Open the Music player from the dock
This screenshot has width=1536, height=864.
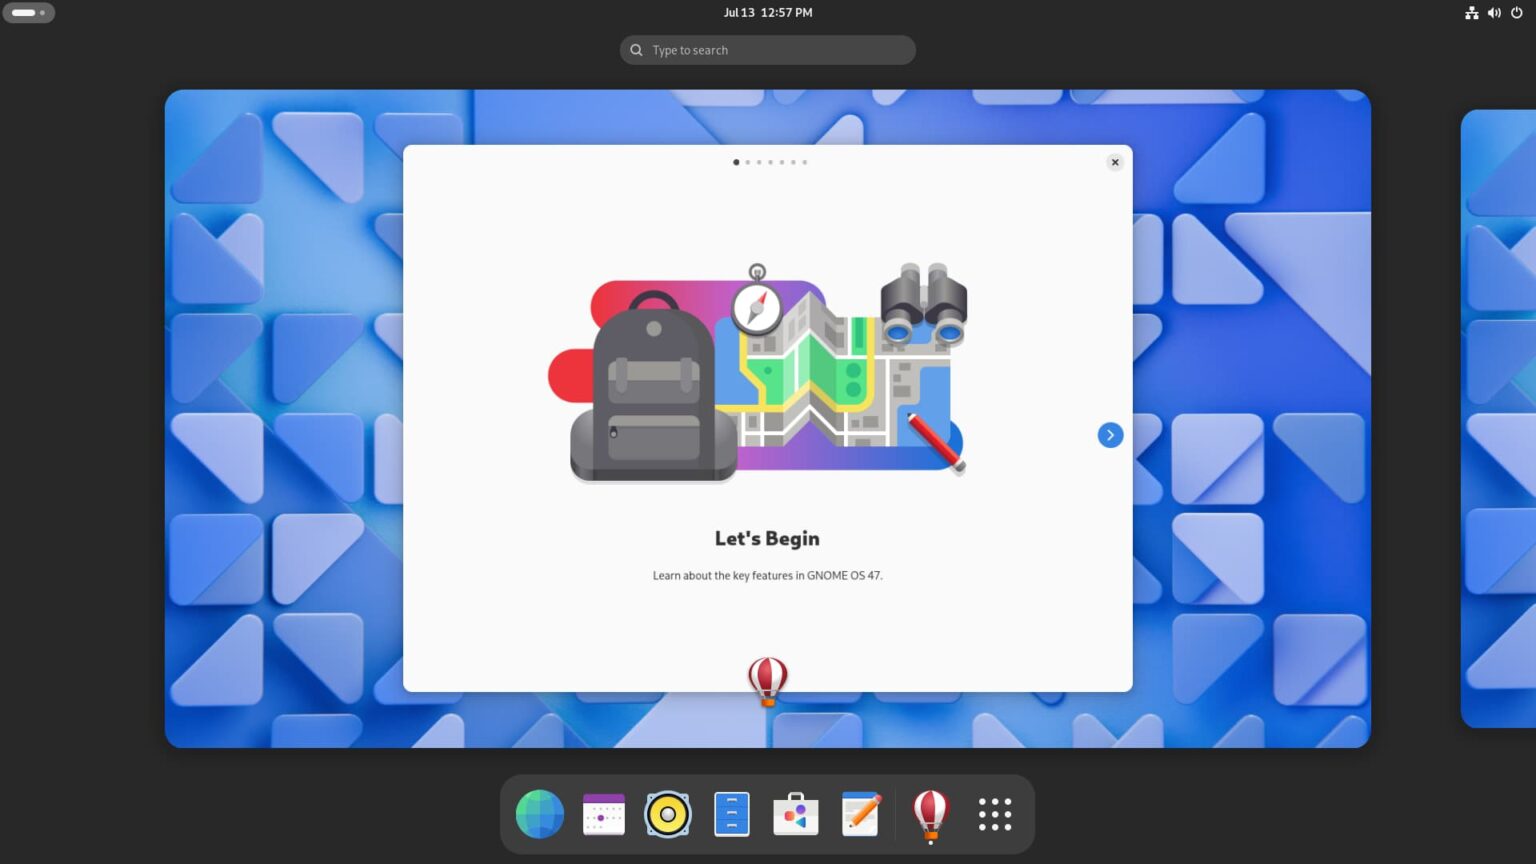click(x=667, y=814)
